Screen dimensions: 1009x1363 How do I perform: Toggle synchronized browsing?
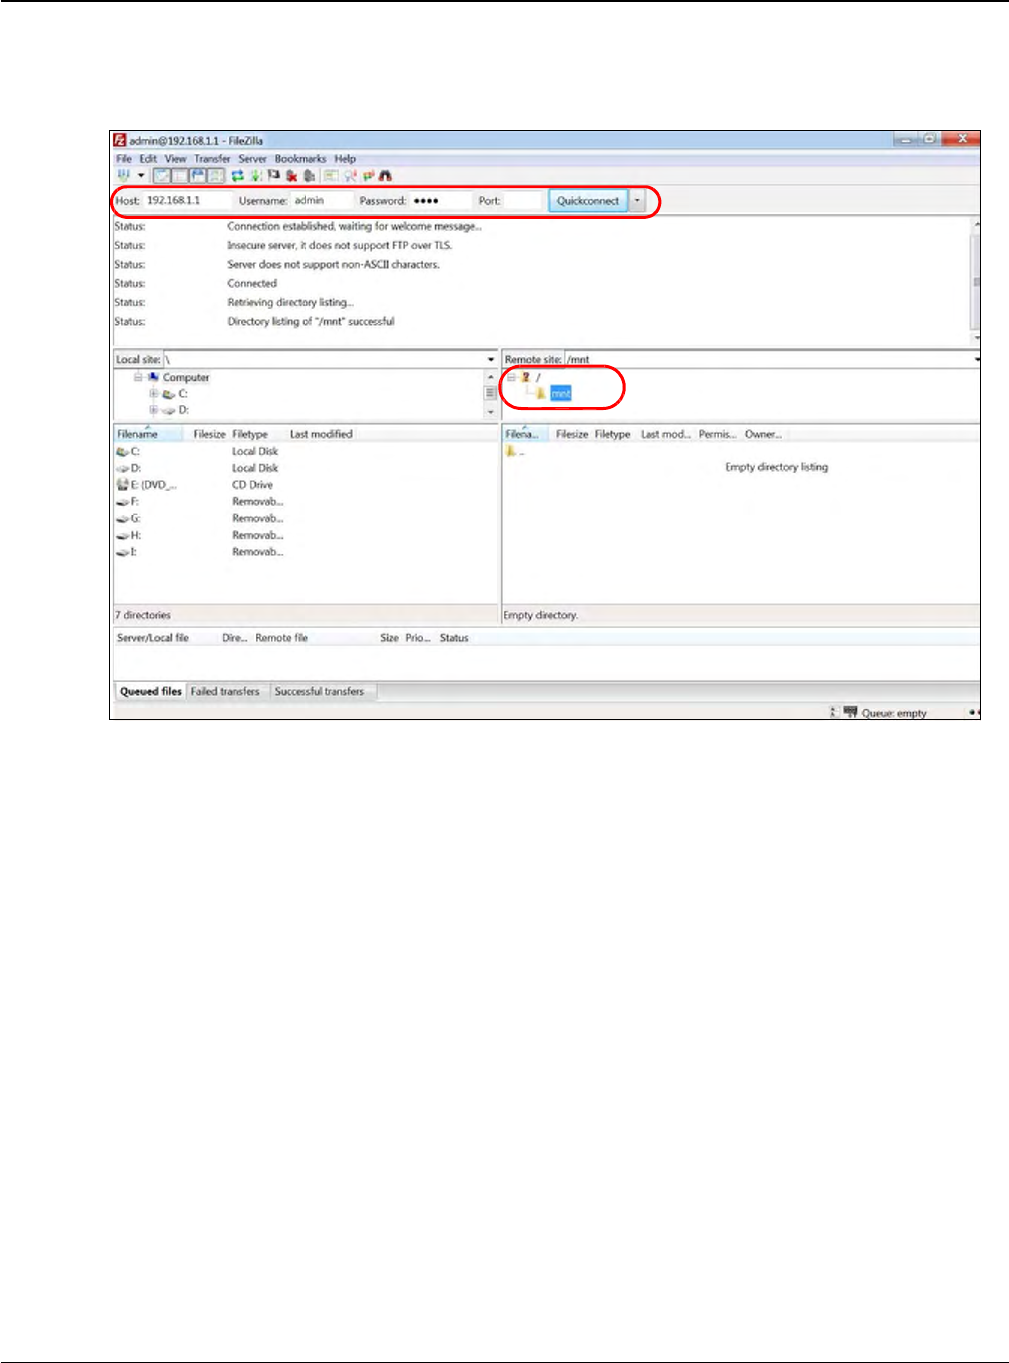click(x=367, y=175)
